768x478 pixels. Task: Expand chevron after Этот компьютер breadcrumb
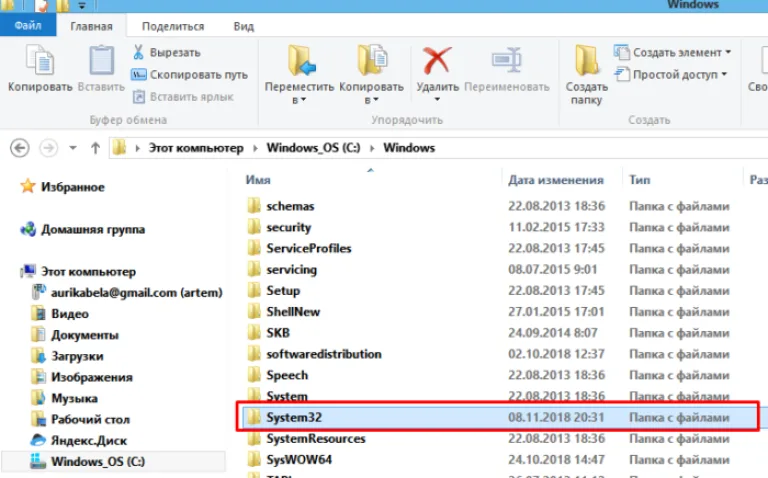(255, 148)
